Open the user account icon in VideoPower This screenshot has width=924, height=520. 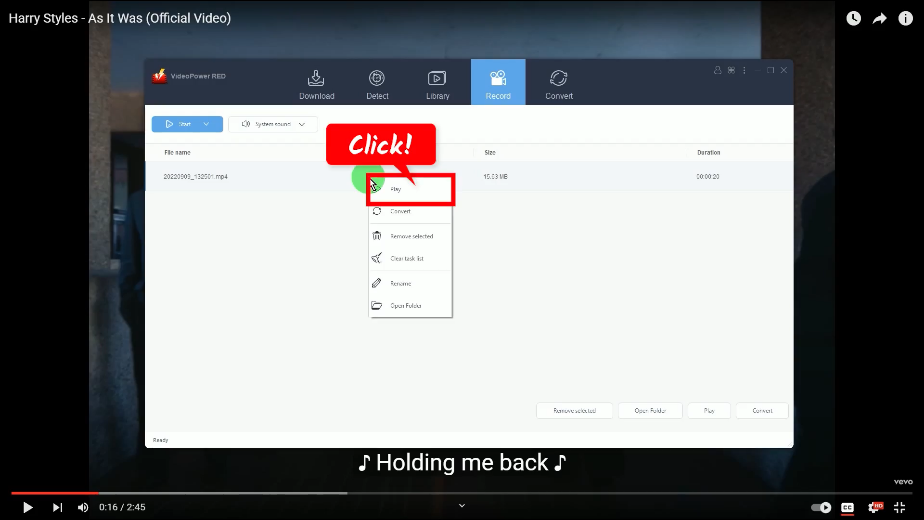click(717, 70)
